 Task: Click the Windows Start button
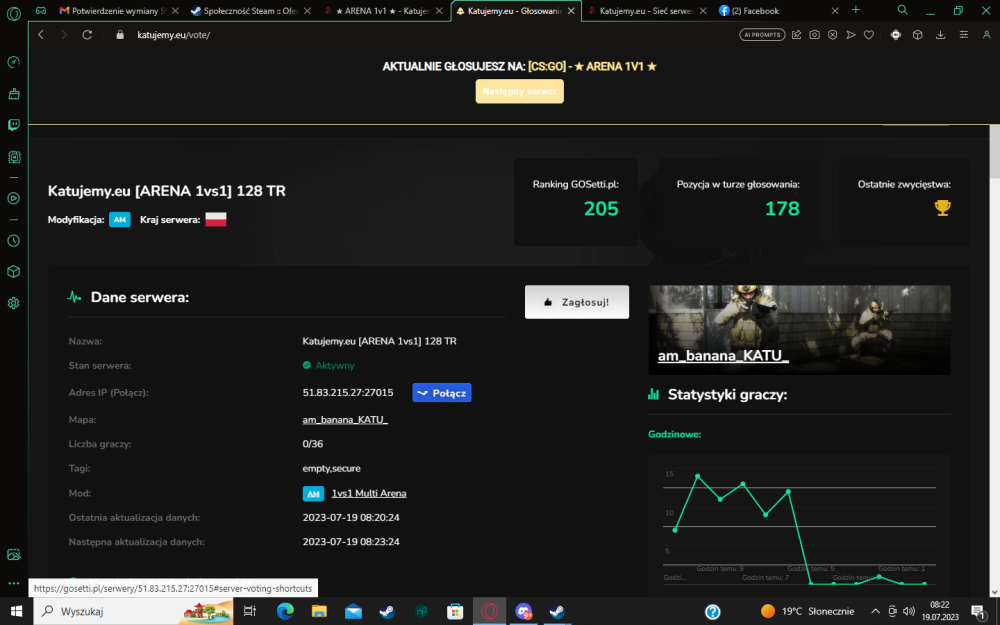(x=16, y=611)
